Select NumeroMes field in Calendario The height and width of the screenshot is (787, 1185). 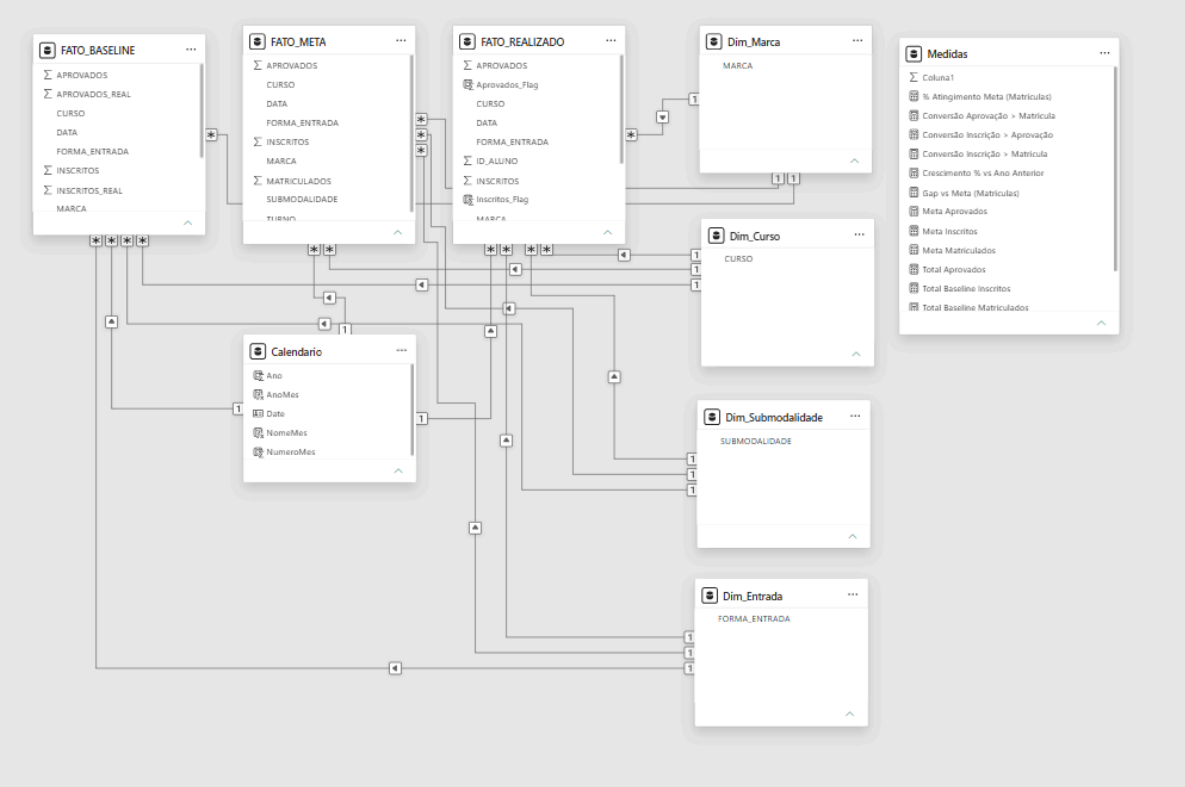point(291,452)
